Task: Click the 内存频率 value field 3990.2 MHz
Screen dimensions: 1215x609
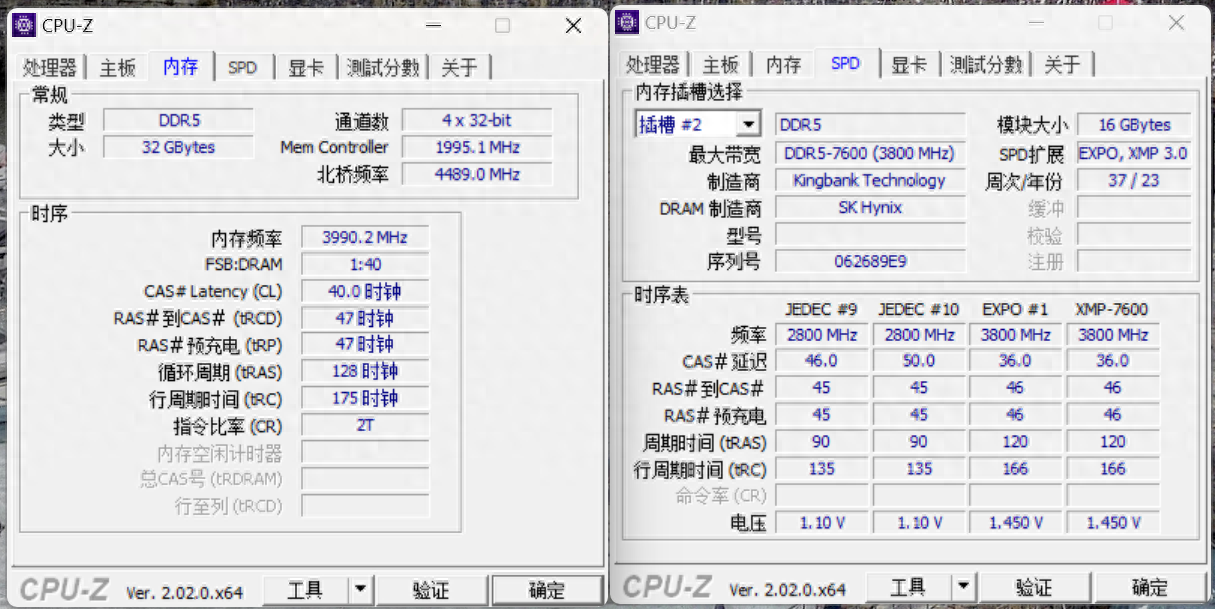Action: [x=365, y=238]
